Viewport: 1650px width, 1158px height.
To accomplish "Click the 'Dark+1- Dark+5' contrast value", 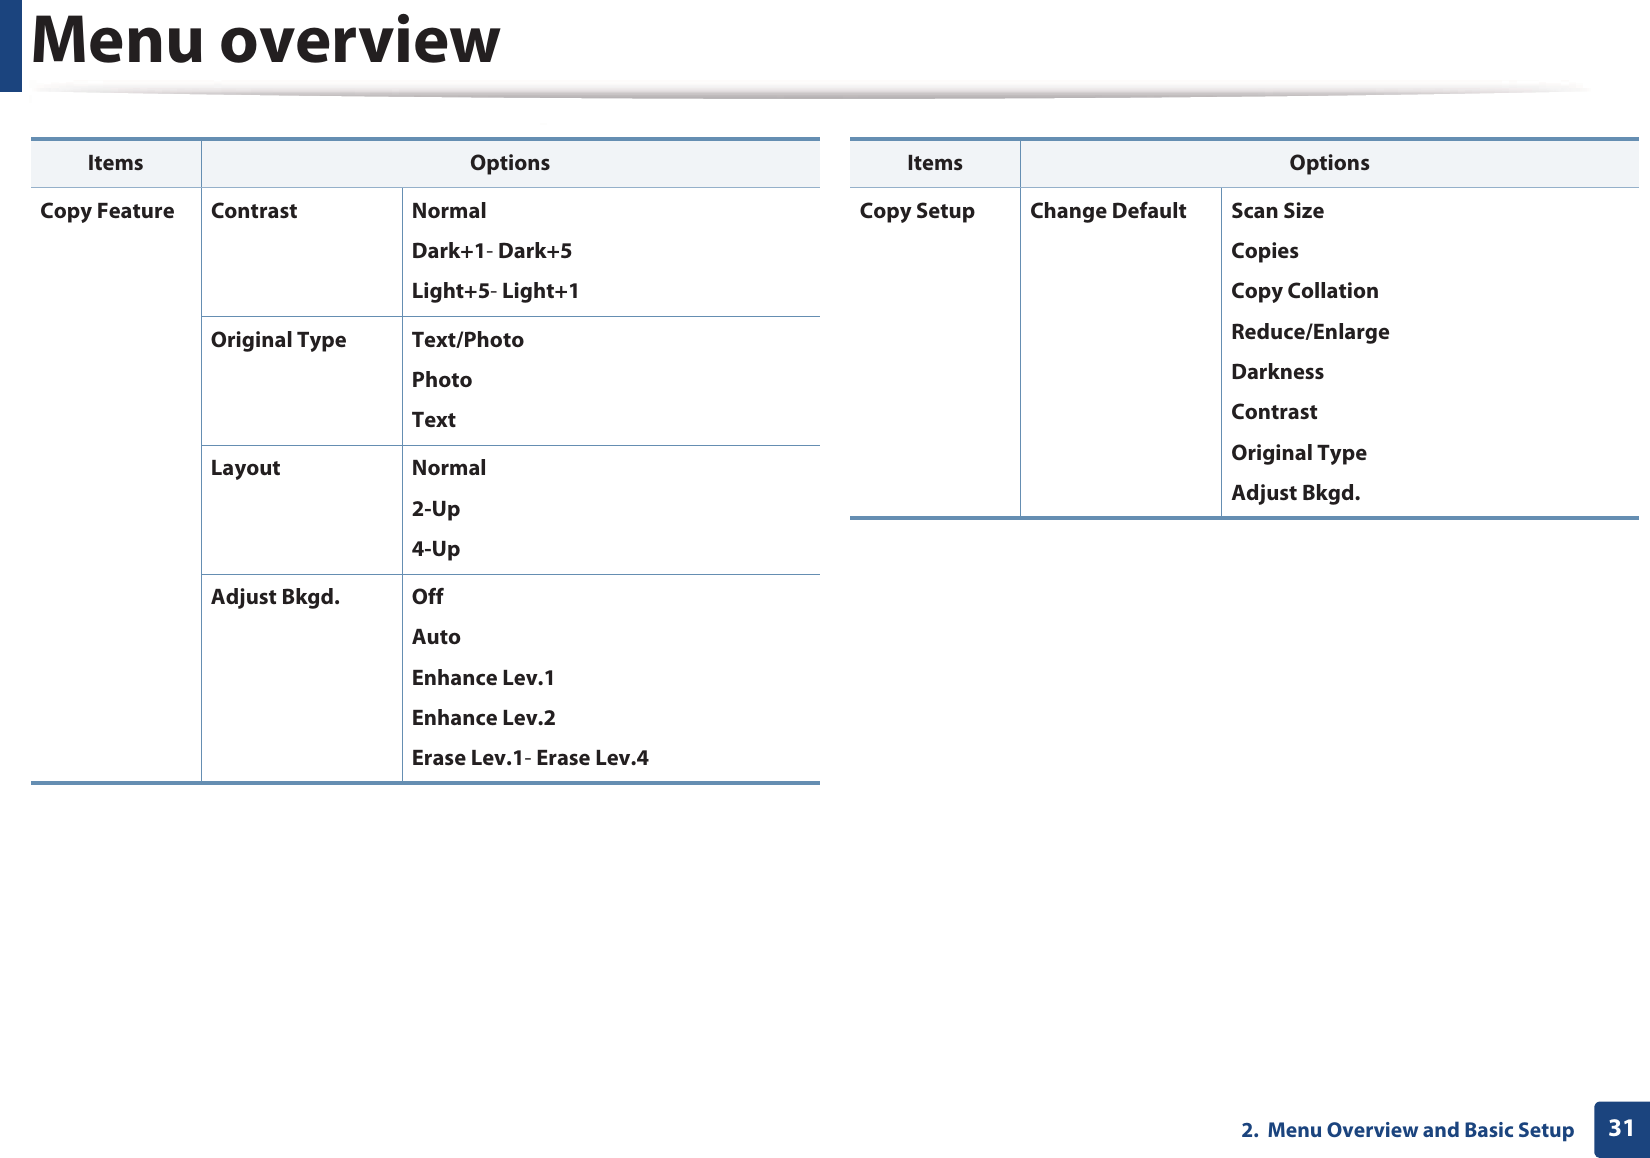I will [x=492, y=251].
